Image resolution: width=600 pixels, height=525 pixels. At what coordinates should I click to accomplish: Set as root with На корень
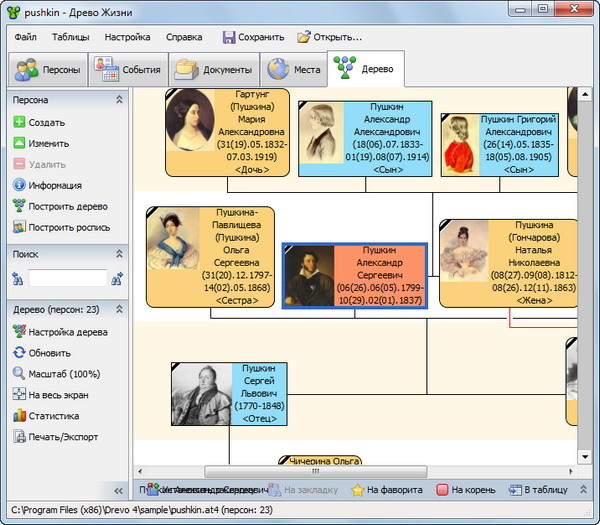click(x=442, y=490)
